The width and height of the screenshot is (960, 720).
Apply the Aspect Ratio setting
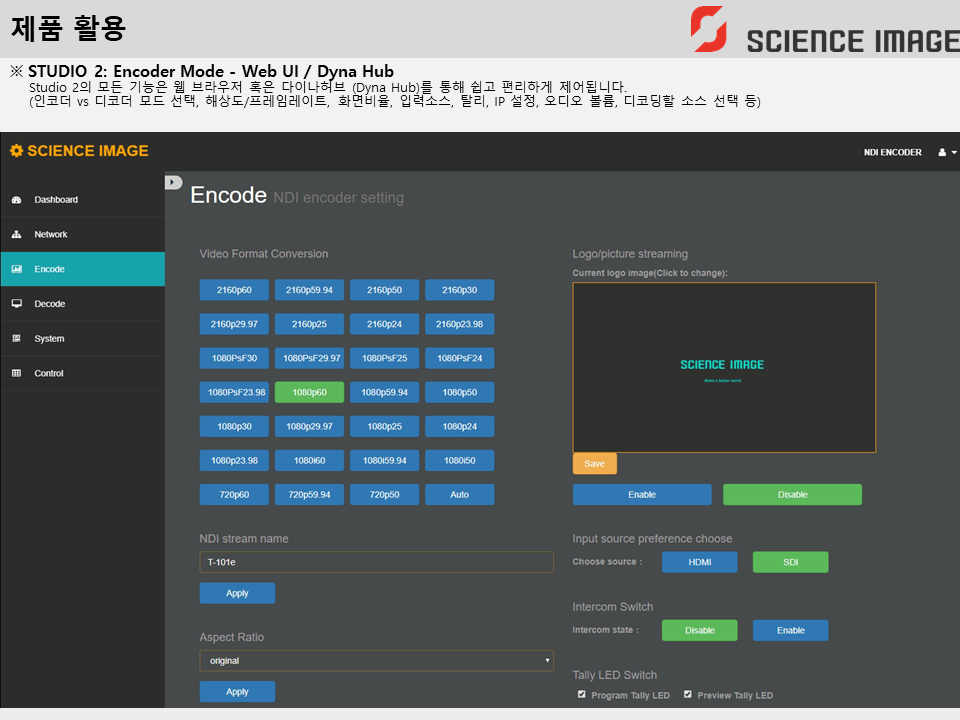click(237, 692)
